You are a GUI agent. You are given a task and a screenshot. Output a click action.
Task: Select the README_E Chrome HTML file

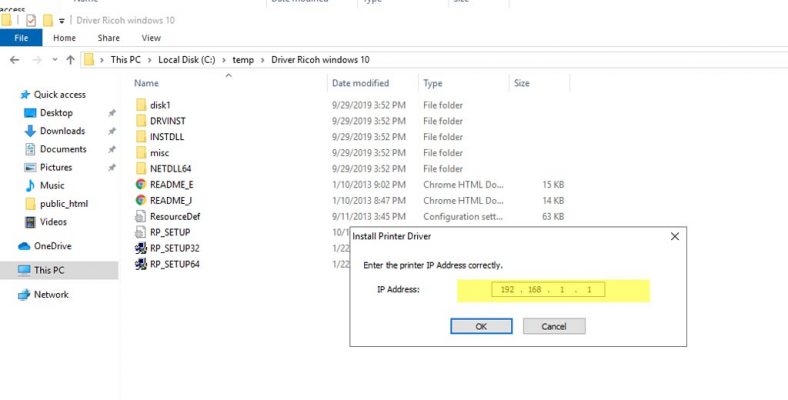[x=171, y=184]
